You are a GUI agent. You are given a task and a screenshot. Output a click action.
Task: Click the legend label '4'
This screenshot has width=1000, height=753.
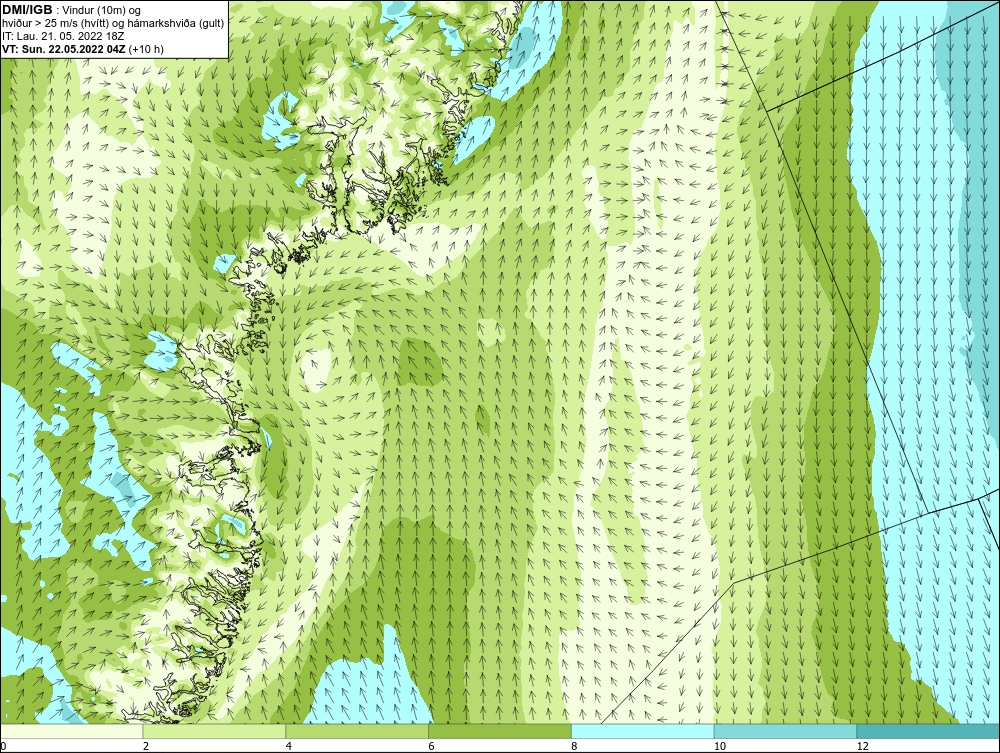[289, 746]
